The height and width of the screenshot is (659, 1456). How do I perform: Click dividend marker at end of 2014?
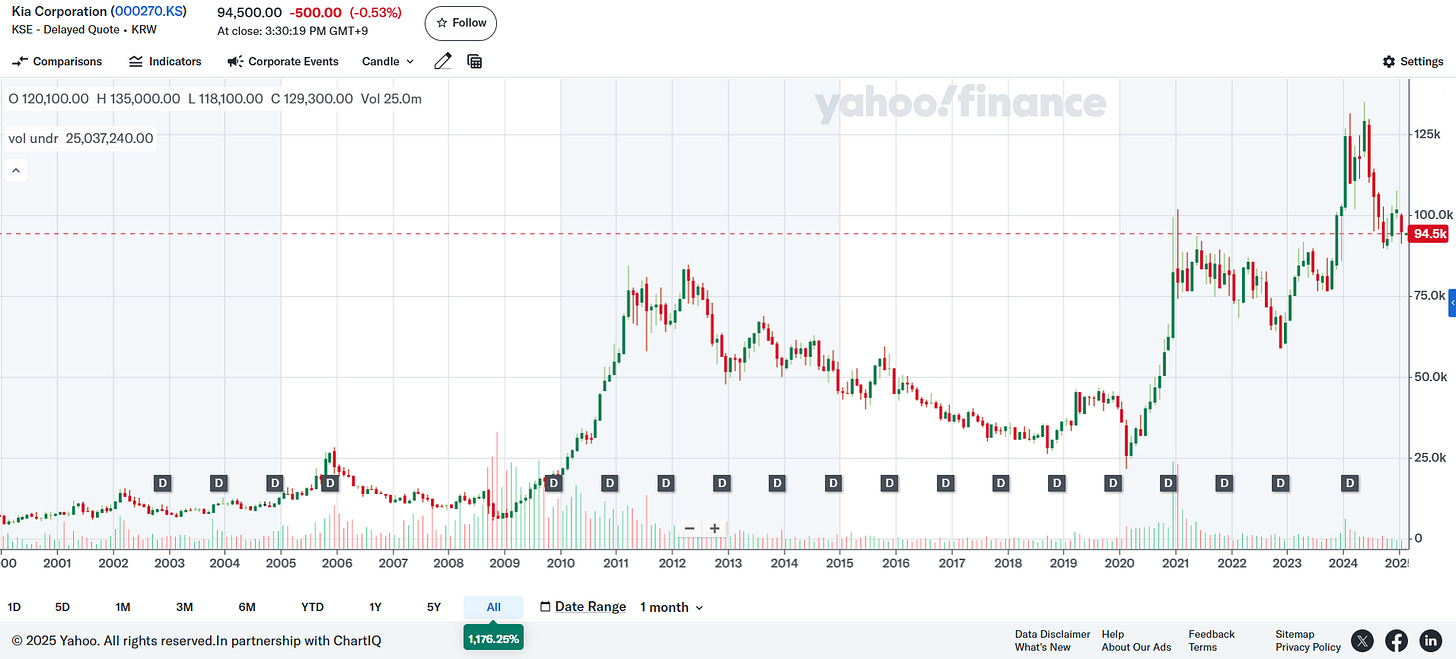(833, 483)
